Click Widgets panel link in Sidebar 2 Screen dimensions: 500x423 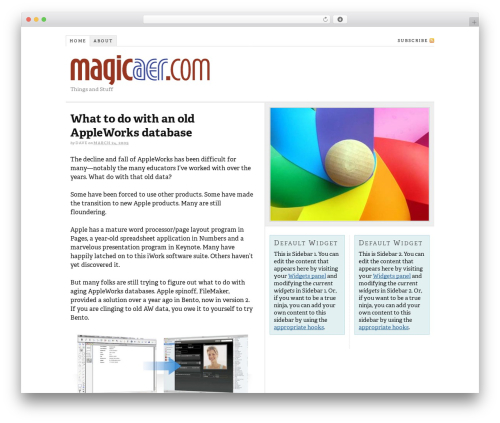click(392, 276)
